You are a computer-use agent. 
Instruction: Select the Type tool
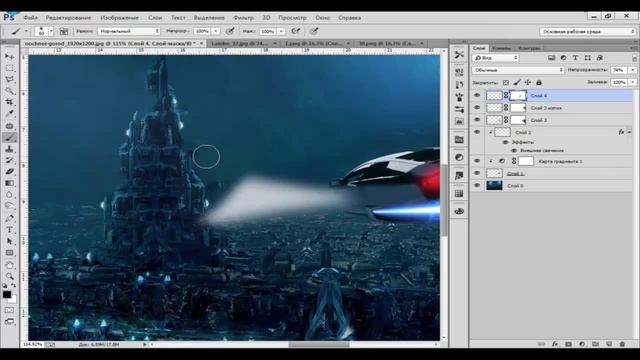9,230
